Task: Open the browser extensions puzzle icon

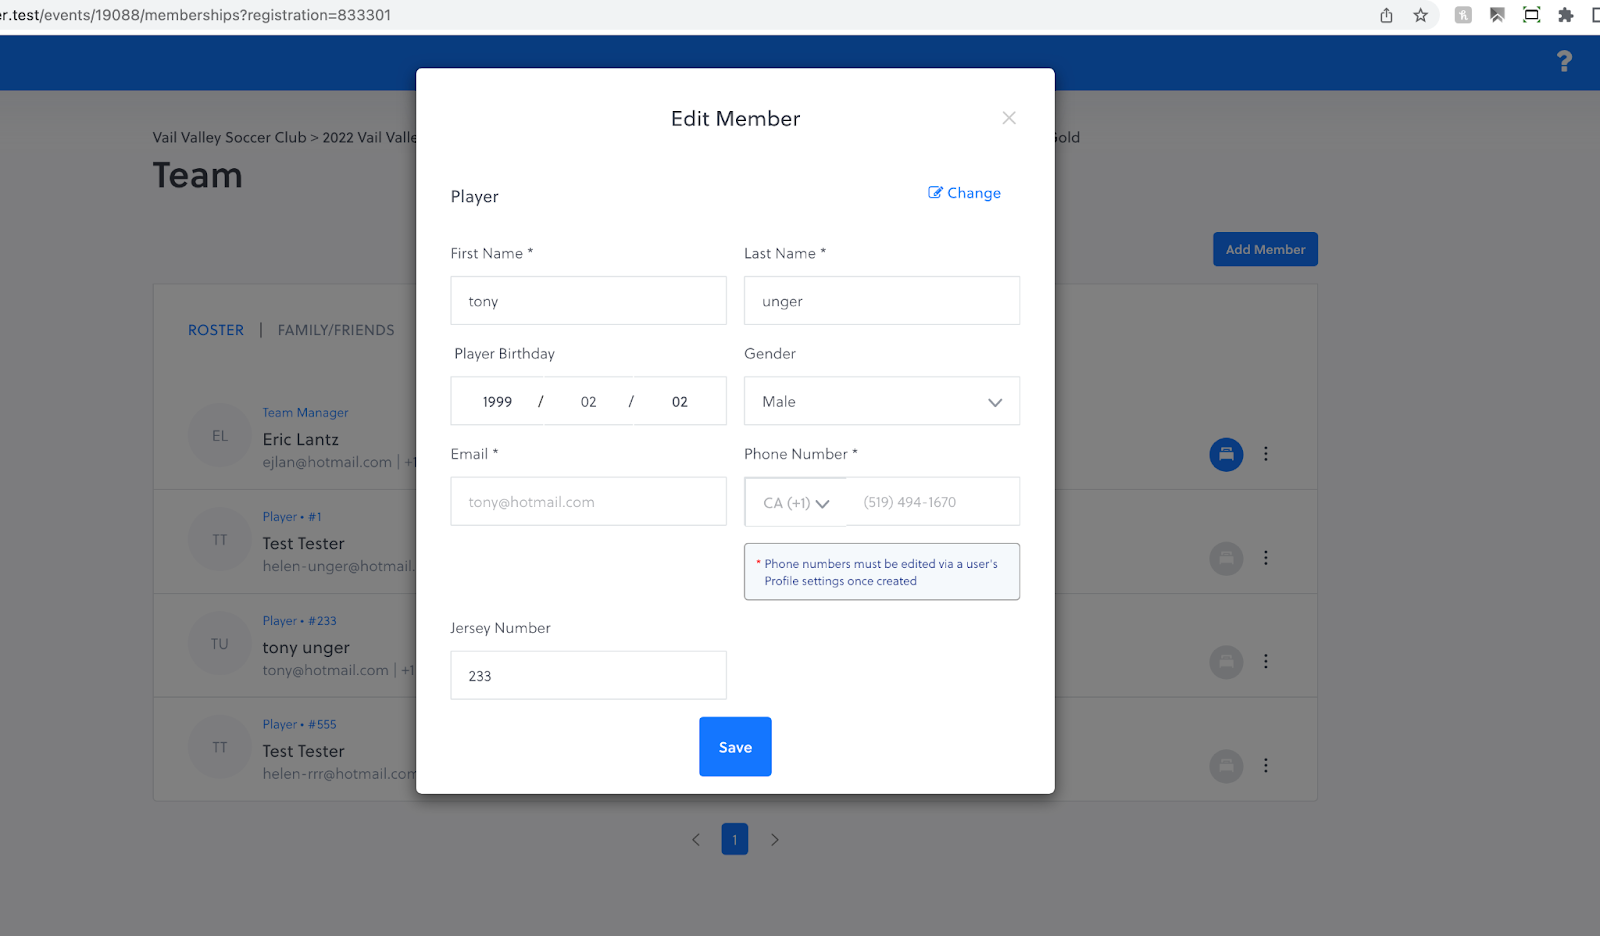Action: point(1566,15)
